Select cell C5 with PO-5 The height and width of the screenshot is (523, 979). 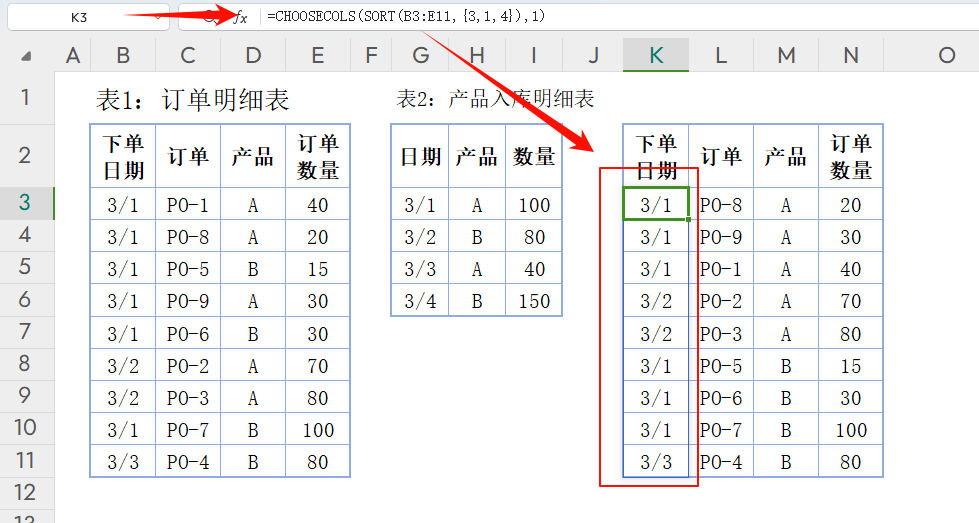(188, 268)
